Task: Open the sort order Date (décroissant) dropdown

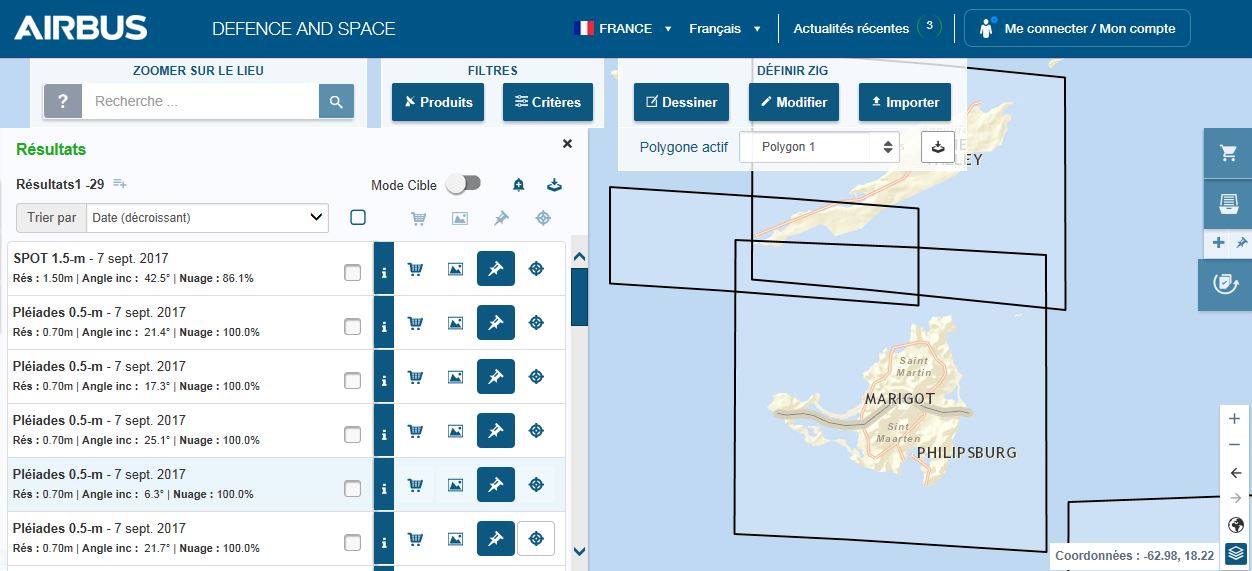Action: point(207,217)
